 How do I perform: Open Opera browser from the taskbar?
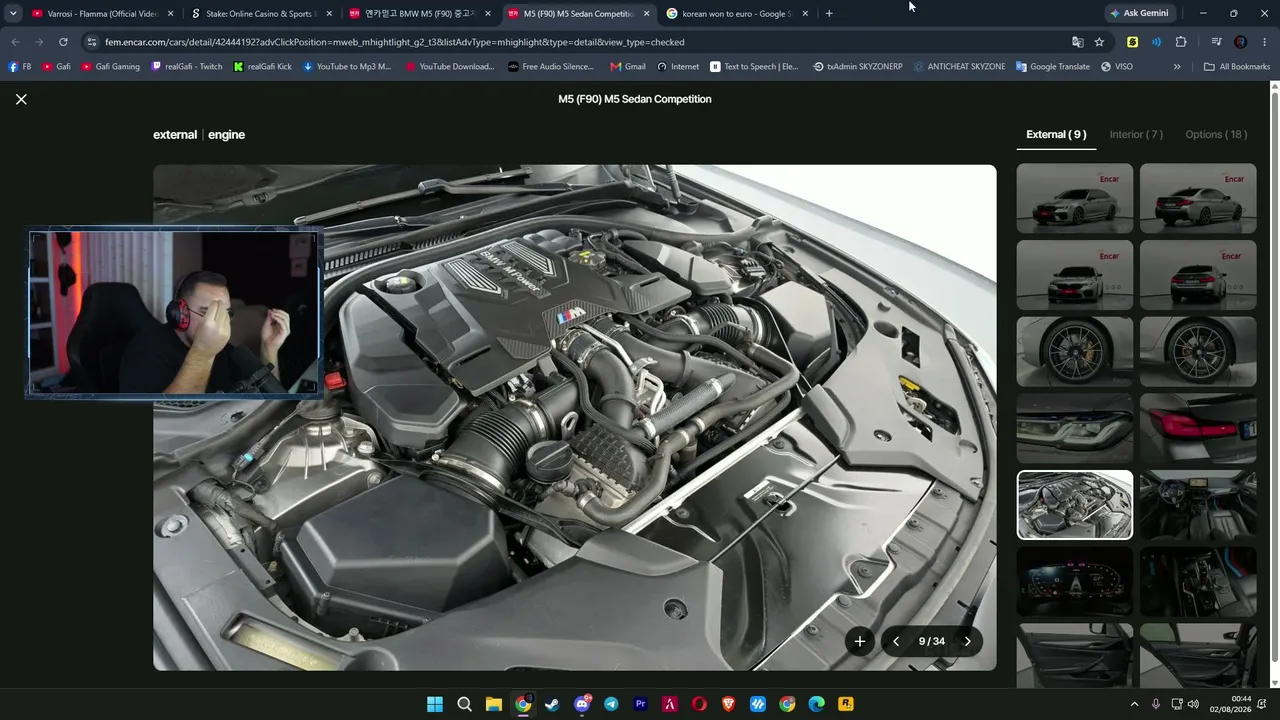coord(699,704)
